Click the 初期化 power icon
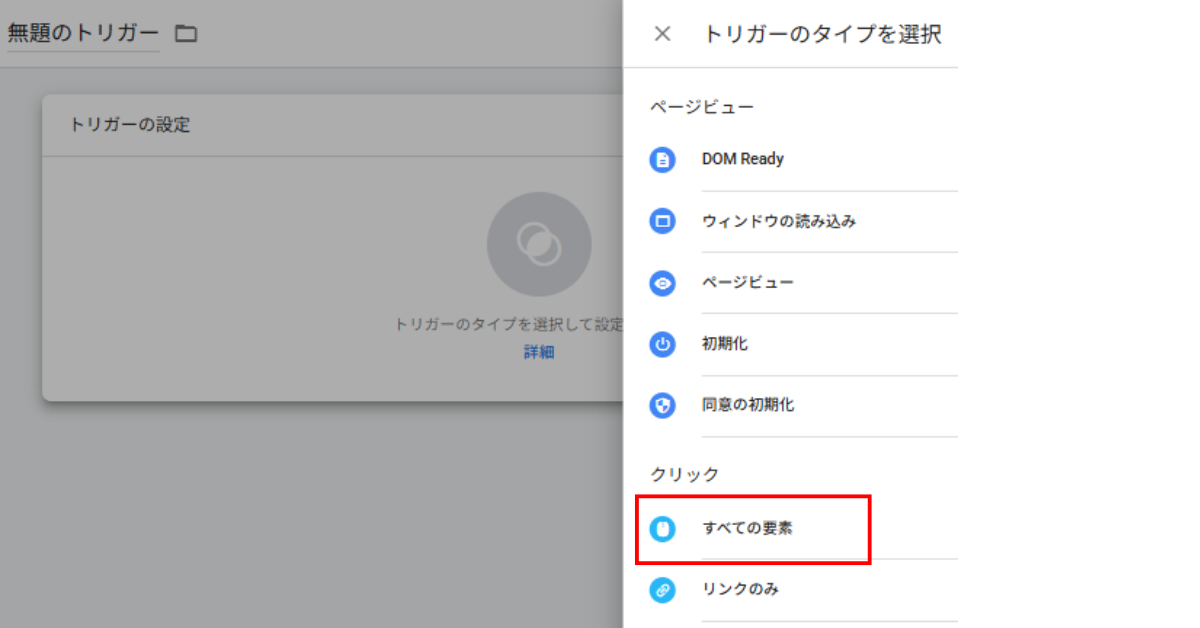The image size is (1200, 628). pos(662,345)
